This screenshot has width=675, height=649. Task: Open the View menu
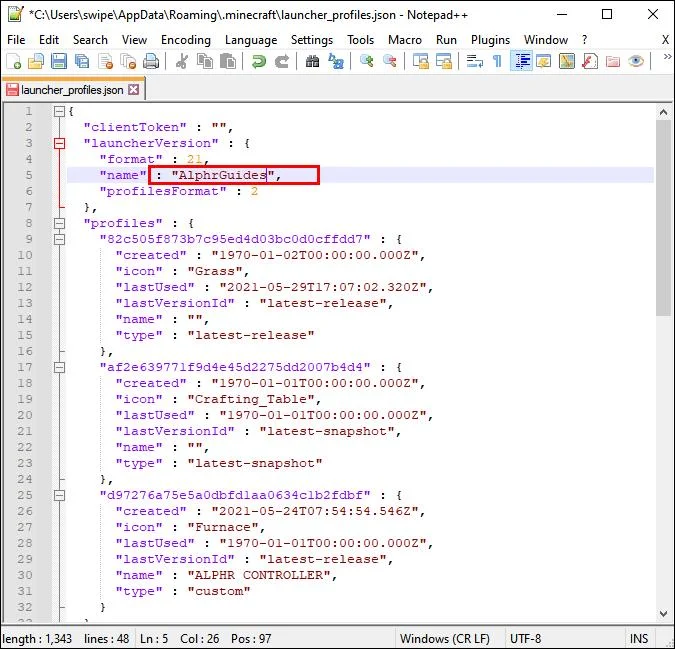point(134,40)
